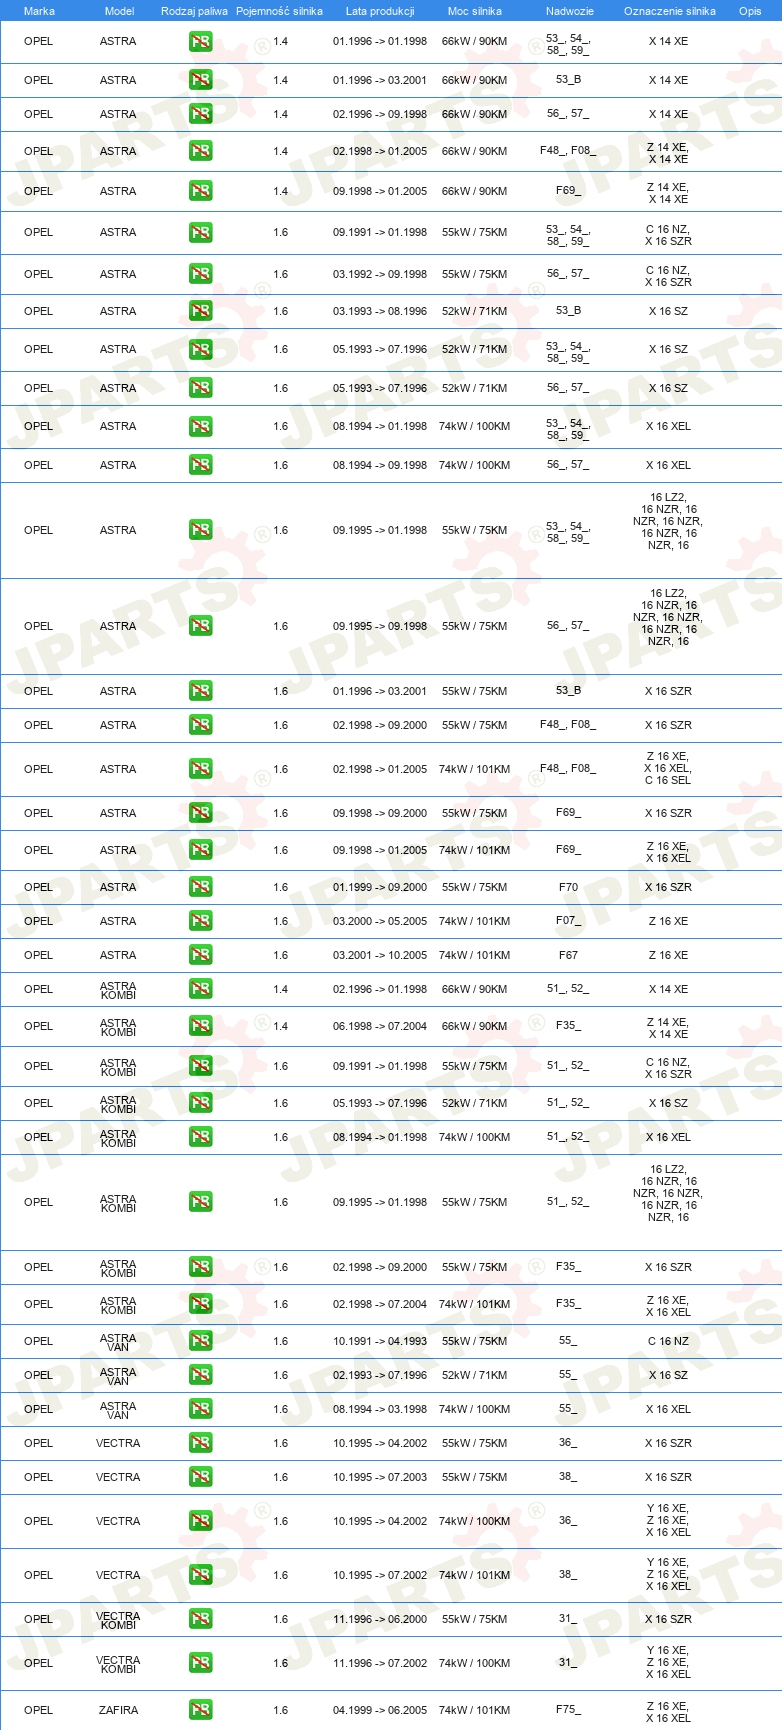
Task: Select X 16 SZR engine code in VECTRA KOMBI row
Action: [668, 1619]
